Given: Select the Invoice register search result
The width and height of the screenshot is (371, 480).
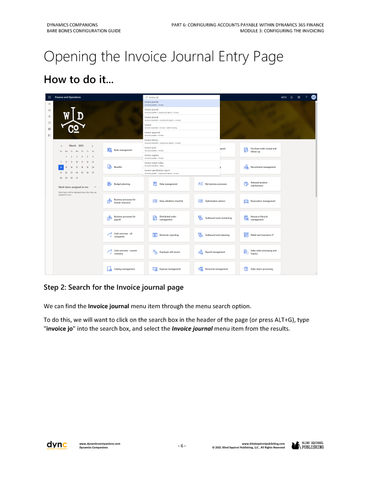Looking at the screenshot, I should [181, 157].
